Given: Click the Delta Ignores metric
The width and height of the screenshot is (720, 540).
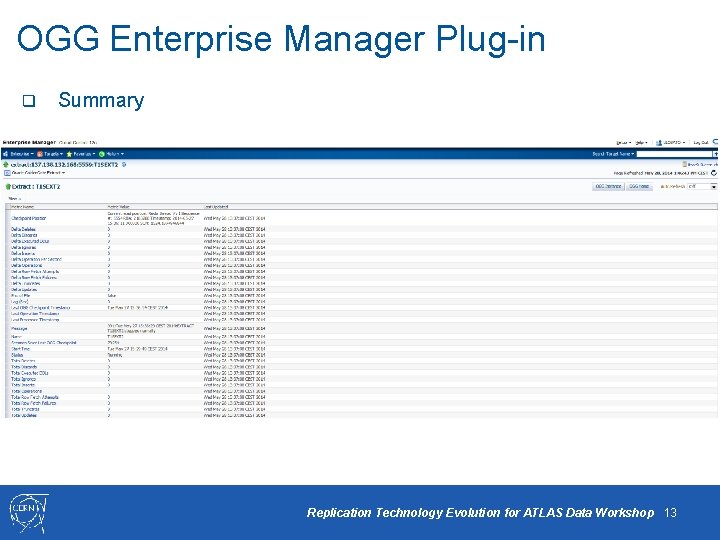Looking at the screenshot, I should 23,248.
